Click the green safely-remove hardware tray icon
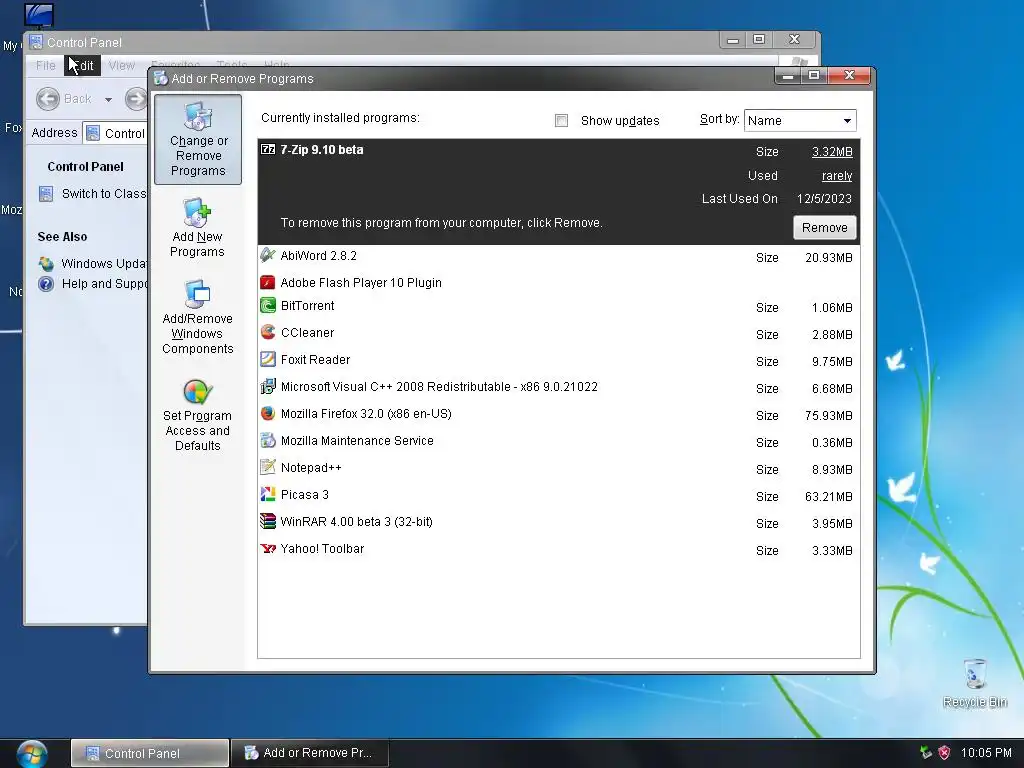Screen dimensions: 1024x768 (925, 752)
